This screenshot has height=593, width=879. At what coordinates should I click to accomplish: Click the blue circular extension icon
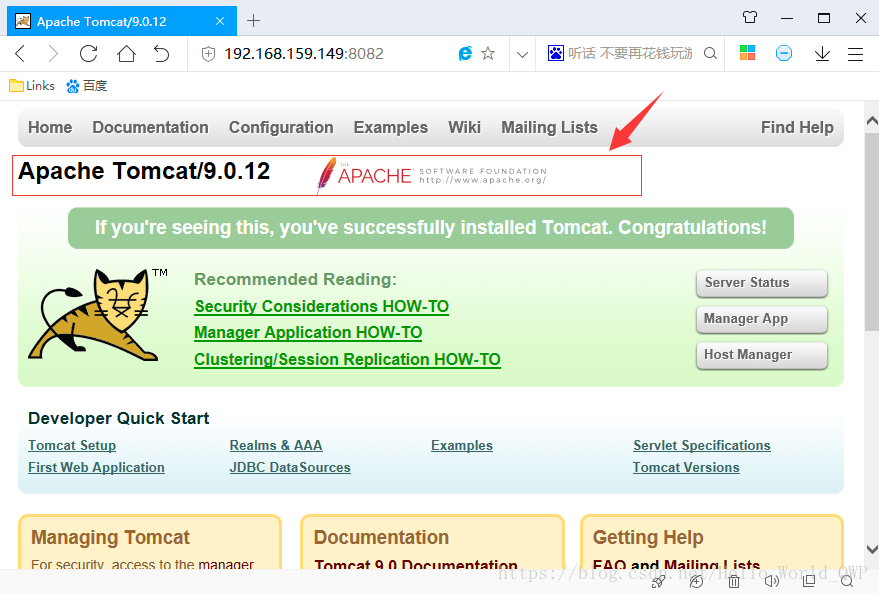click(x=784, y=53)
